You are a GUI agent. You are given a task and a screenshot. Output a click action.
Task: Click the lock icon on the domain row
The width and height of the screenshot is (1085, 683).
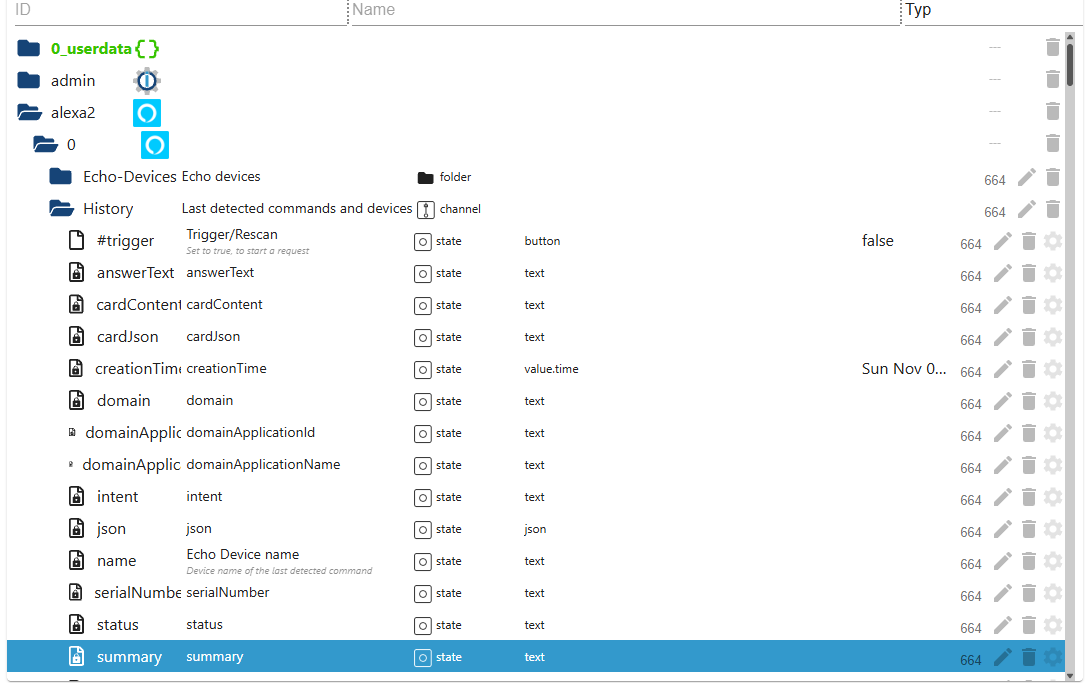click(77, 400)
